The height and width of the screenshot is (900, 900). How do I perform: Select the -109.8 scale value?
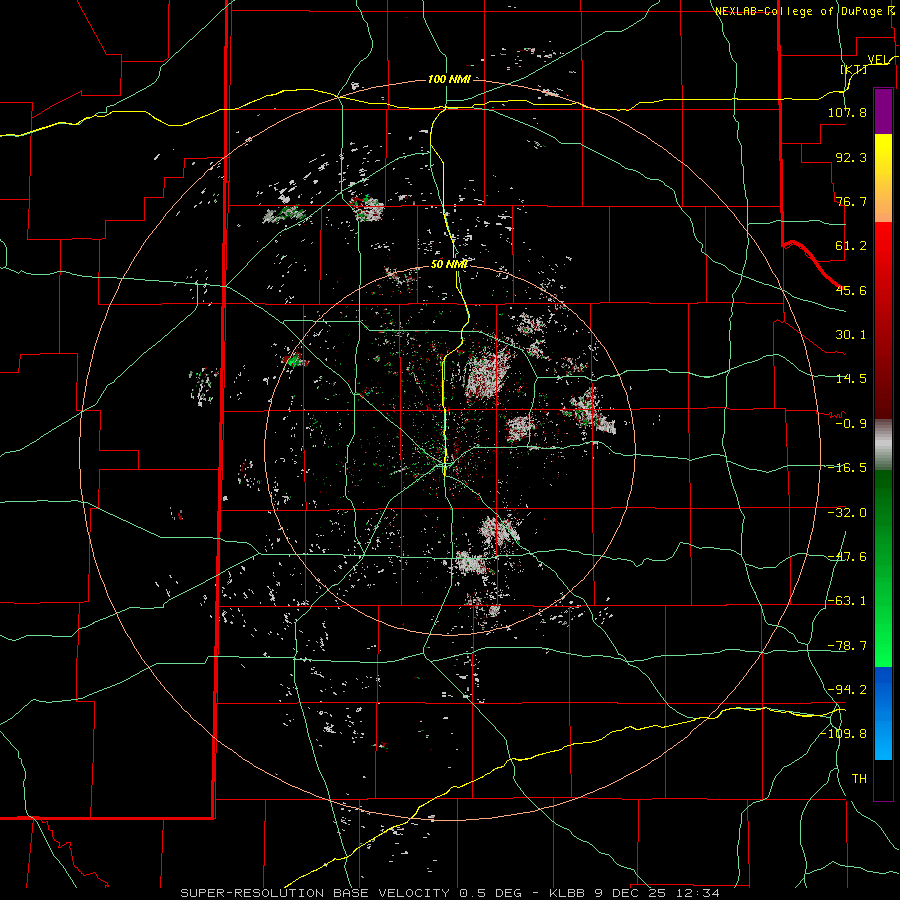844,734
